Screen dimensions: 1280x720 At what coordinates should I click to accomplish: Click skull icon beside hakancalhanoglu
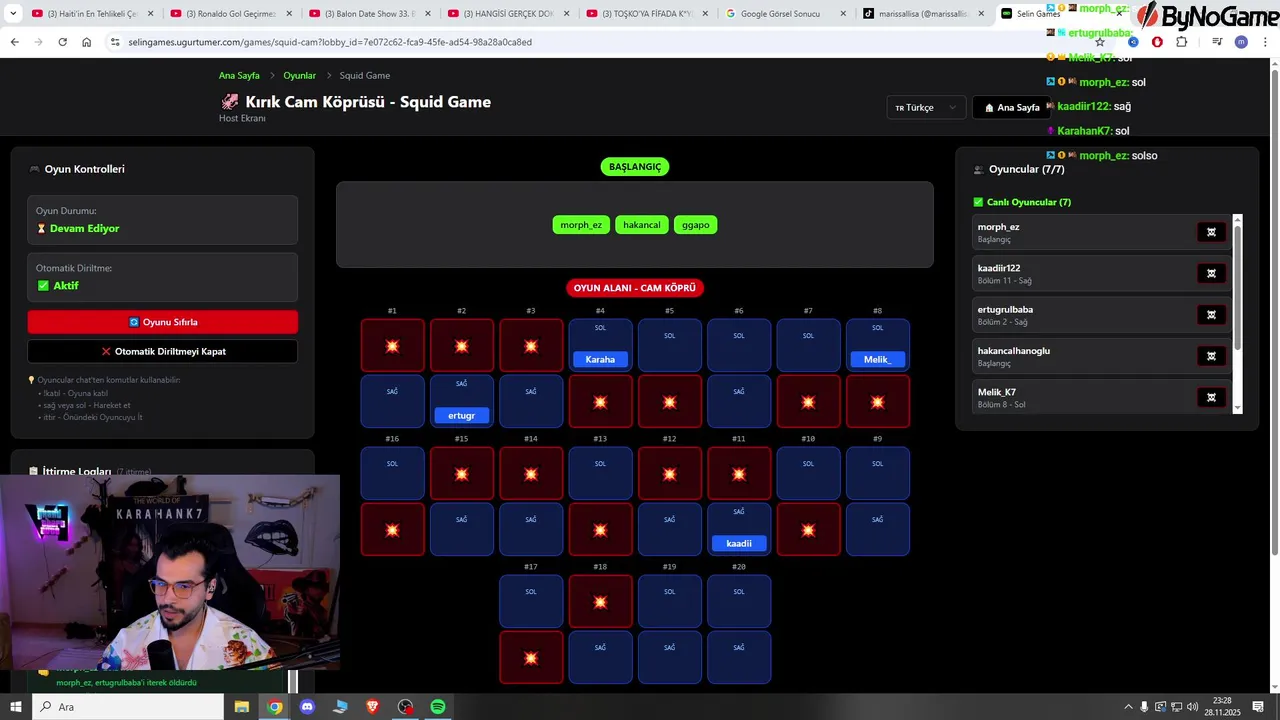[x=1211, y=356]
